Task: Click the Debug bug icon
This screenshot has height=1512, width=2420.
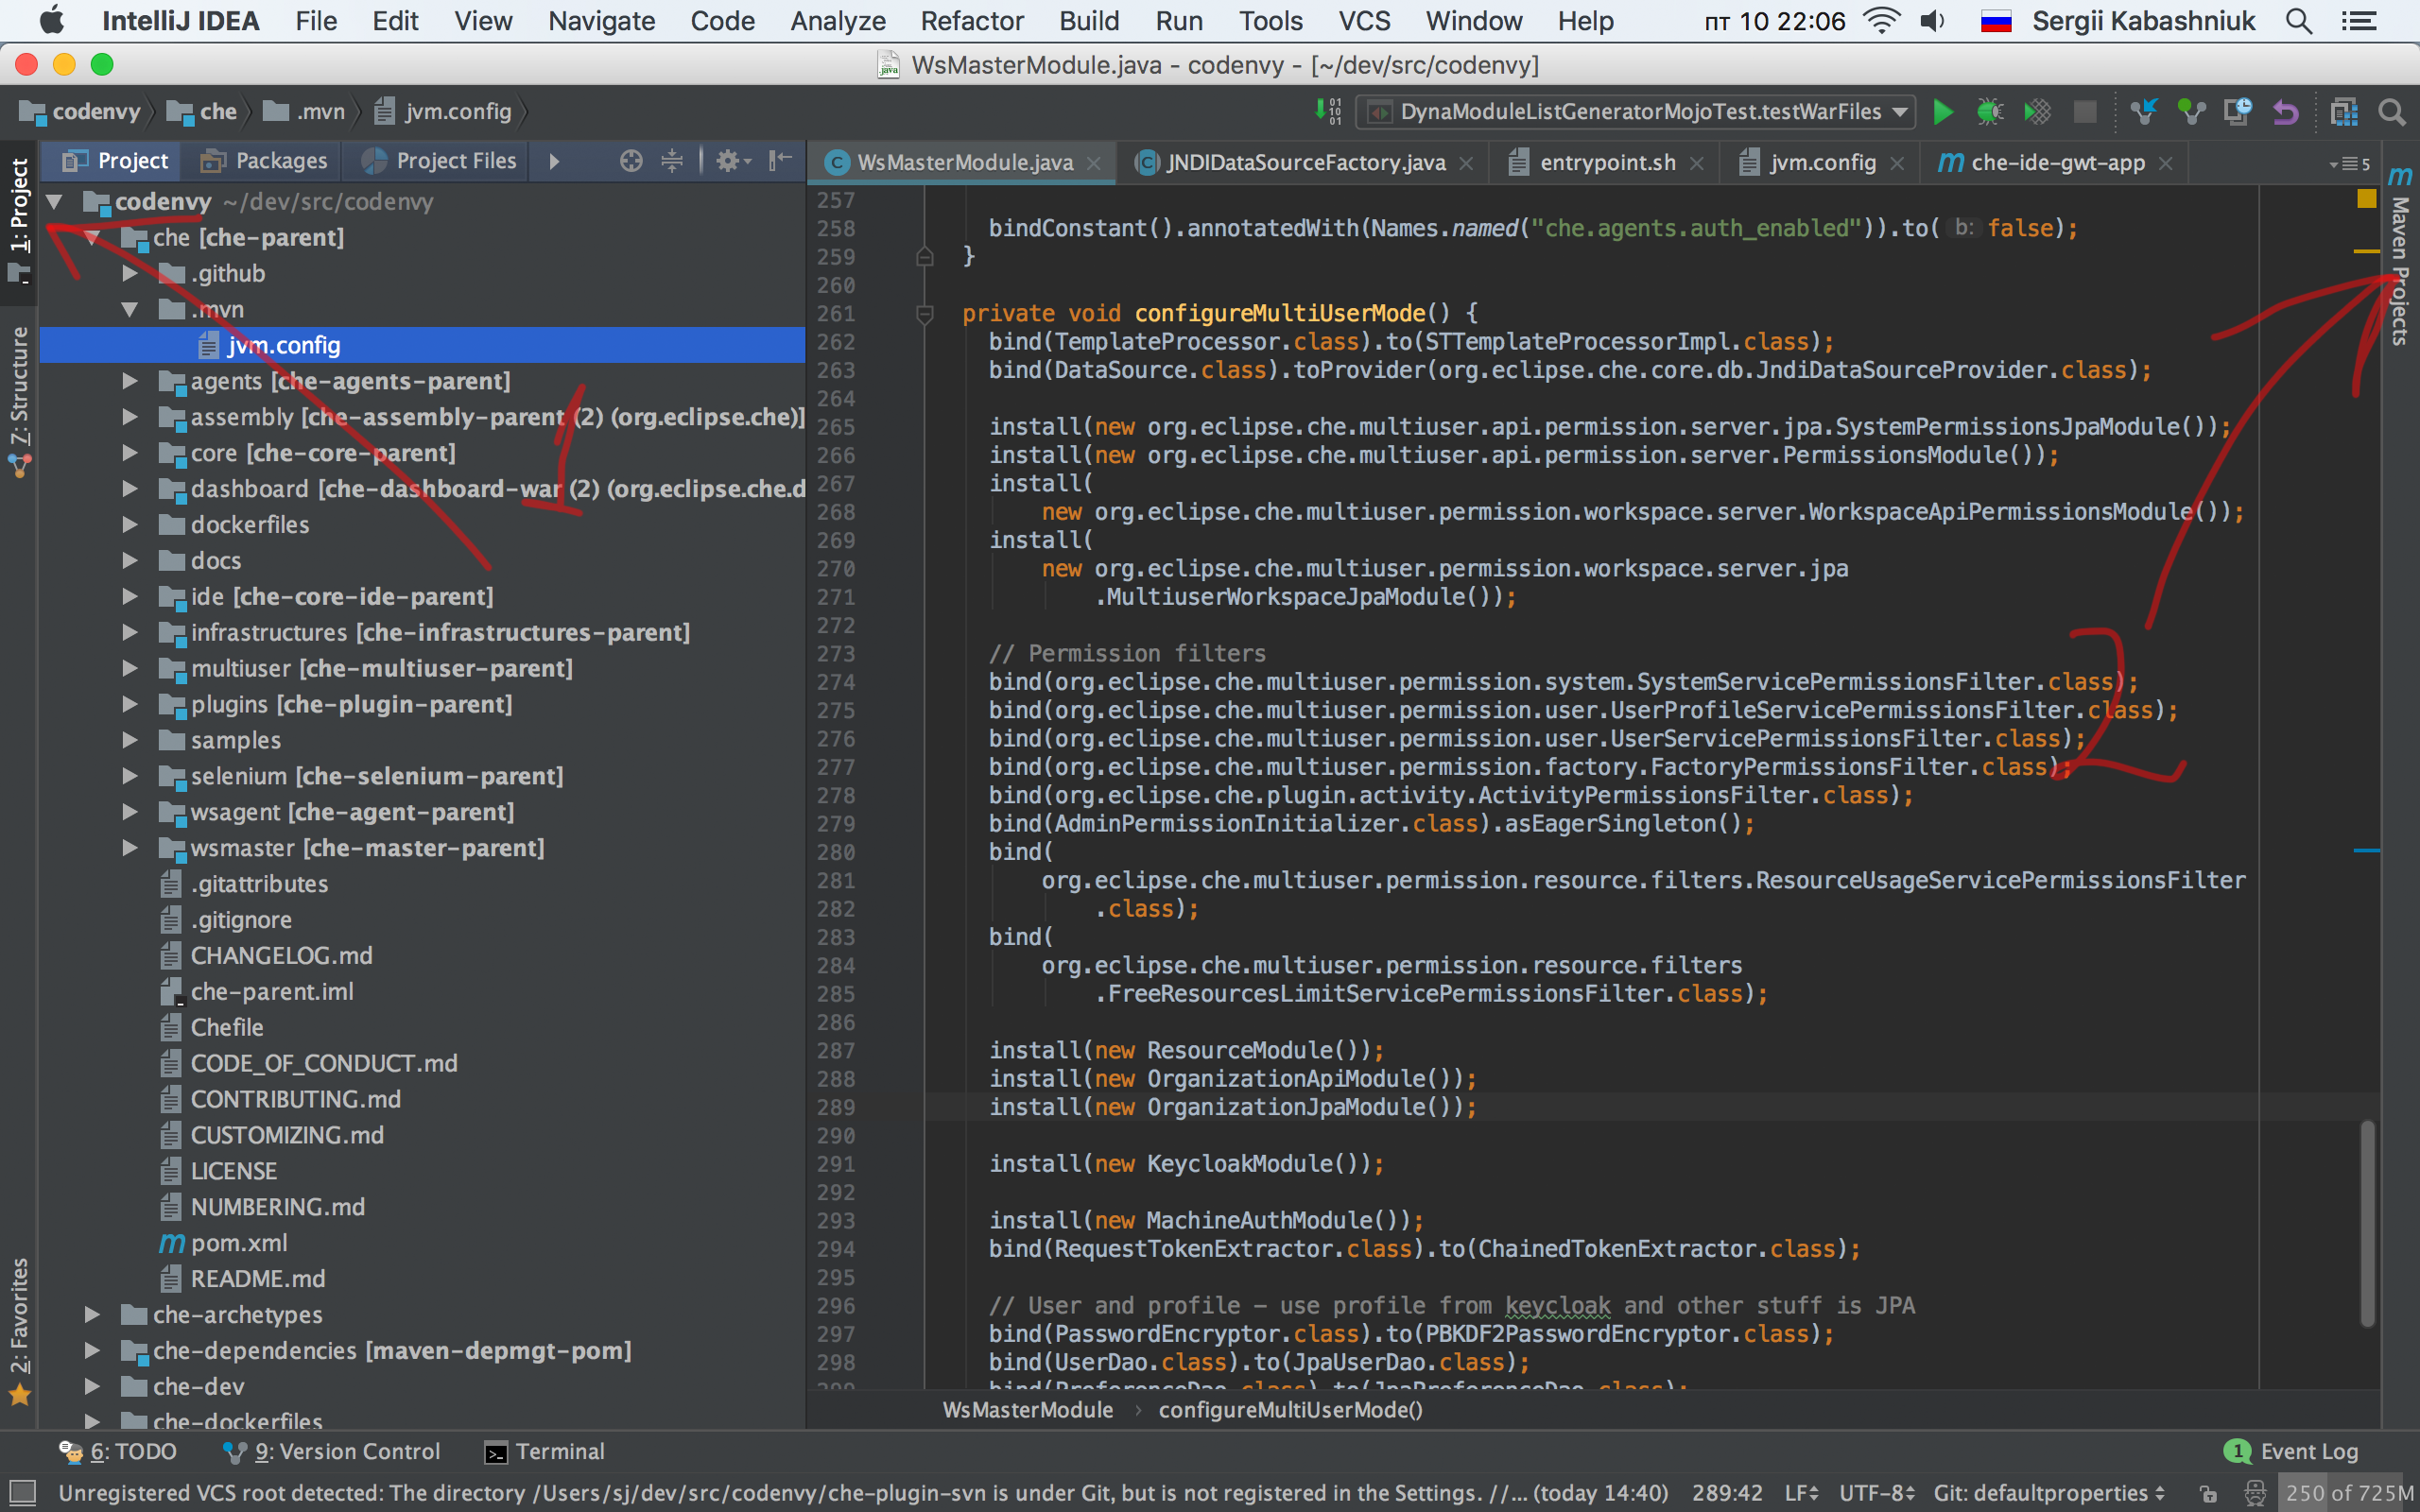Action: [x=1989, y=112]
